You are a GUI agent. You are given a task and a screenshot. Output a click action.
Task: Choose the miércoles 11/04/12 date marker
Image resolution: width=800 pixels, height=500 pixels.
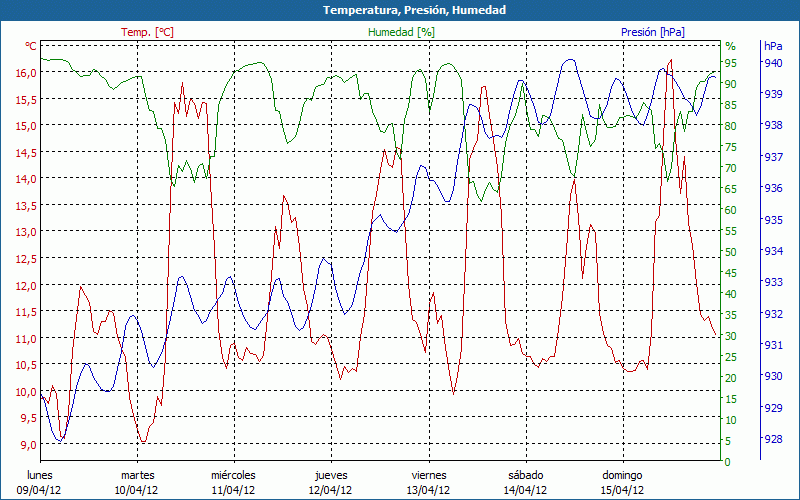[233, 482]
